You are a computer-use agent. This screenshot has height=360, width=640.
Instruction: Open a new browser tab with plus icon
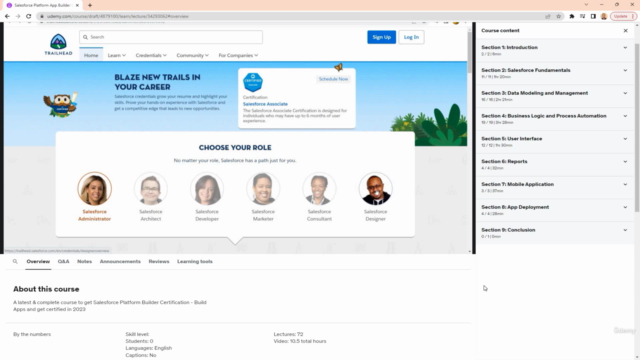90,5
